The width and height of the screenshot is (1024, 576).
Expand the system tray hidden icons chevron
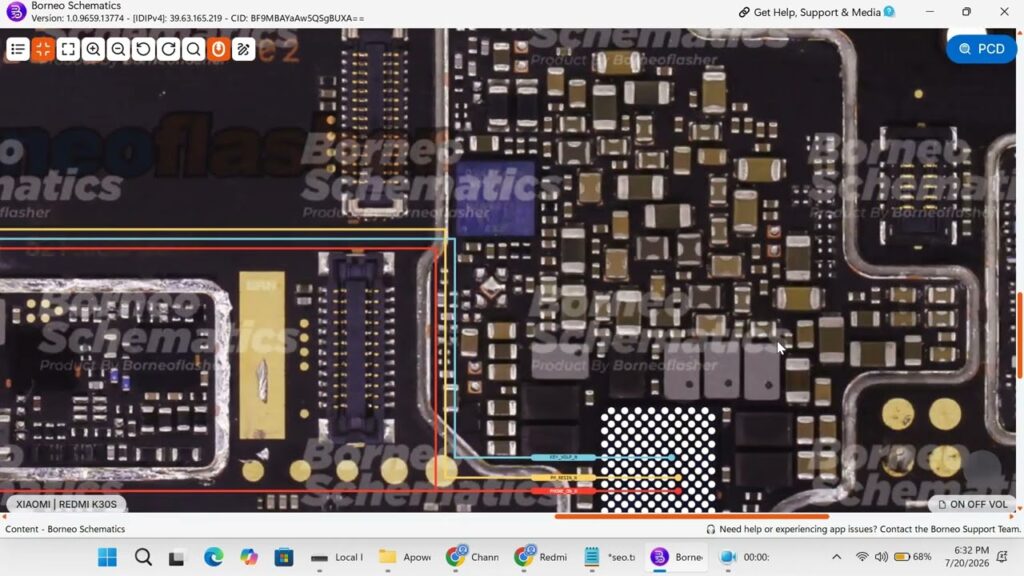click(x=837, y=557)
